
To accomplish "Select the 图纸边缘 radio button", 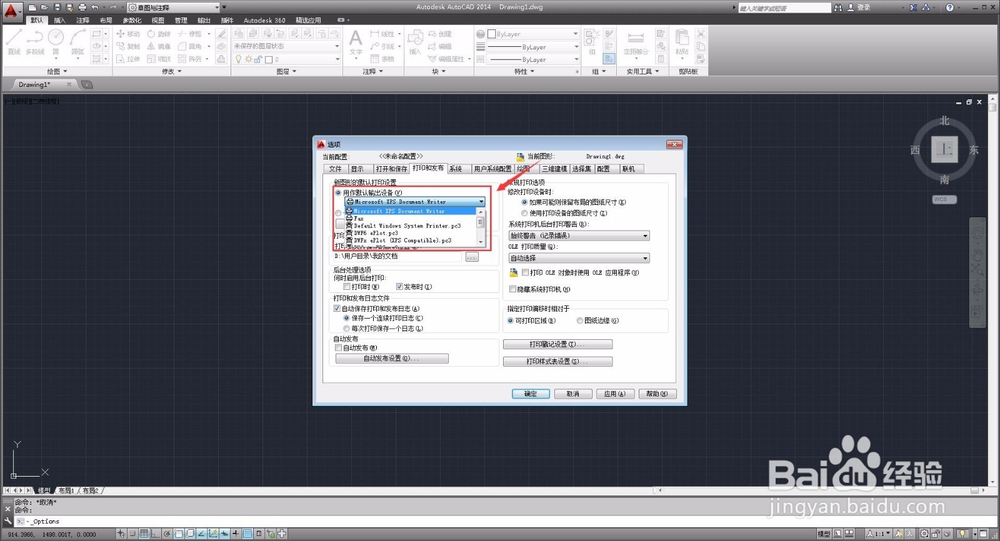I will coord(580,320).
